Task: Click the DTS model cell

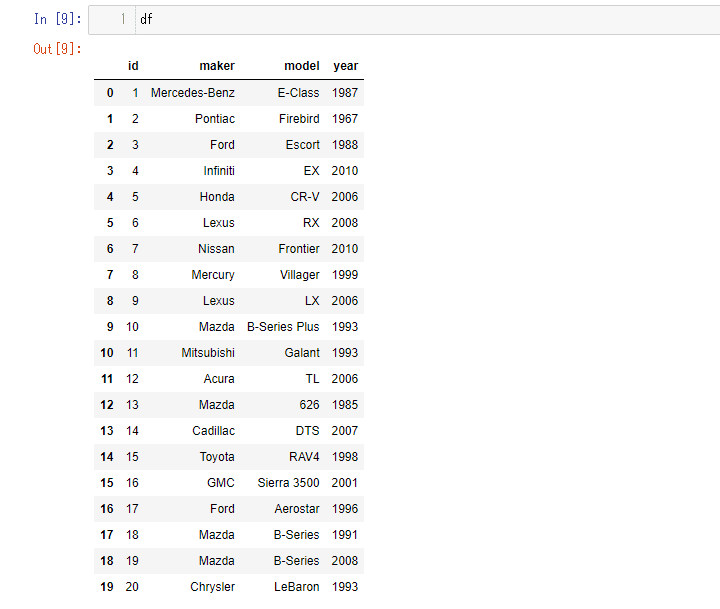Action: coord(307,431)
